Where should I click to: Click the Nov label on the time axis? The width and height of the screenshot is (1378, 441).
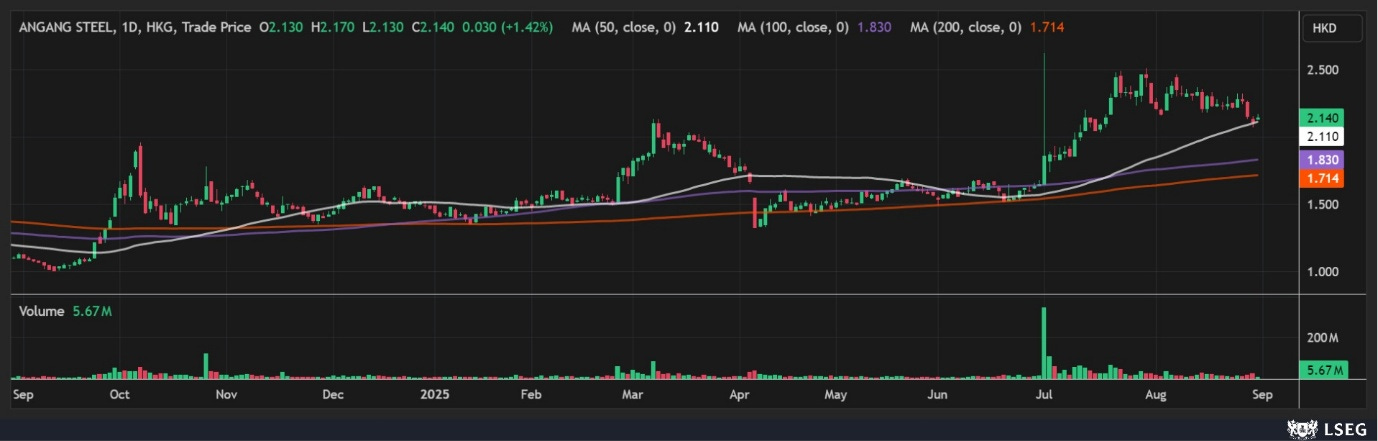click(x=226, y=395)
